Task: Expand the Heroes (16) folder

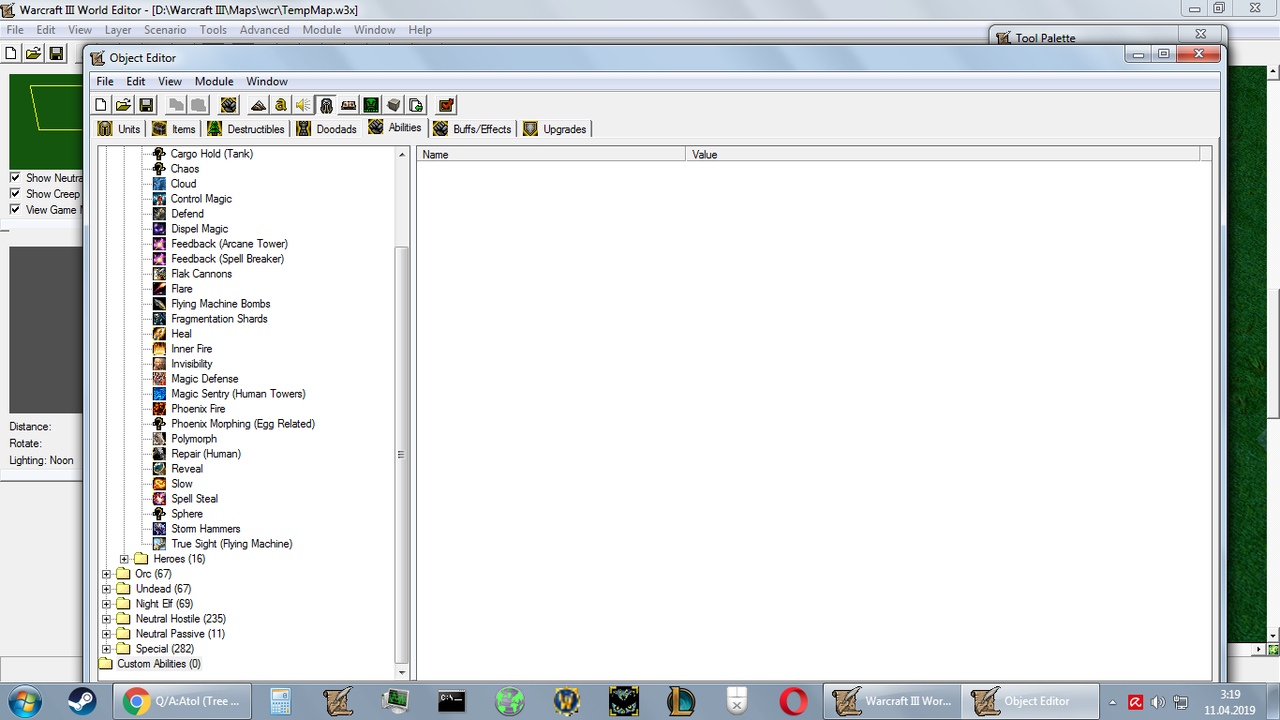Action: (x=124, y=559)
